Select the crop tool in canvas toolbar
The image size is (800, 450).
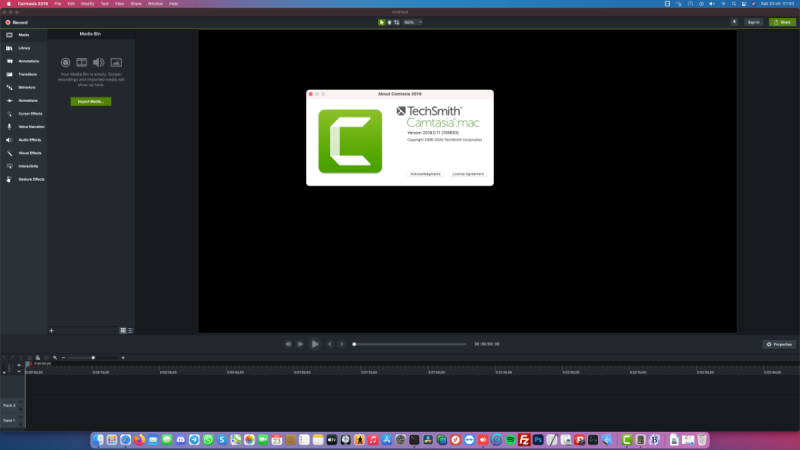point(396,21)
